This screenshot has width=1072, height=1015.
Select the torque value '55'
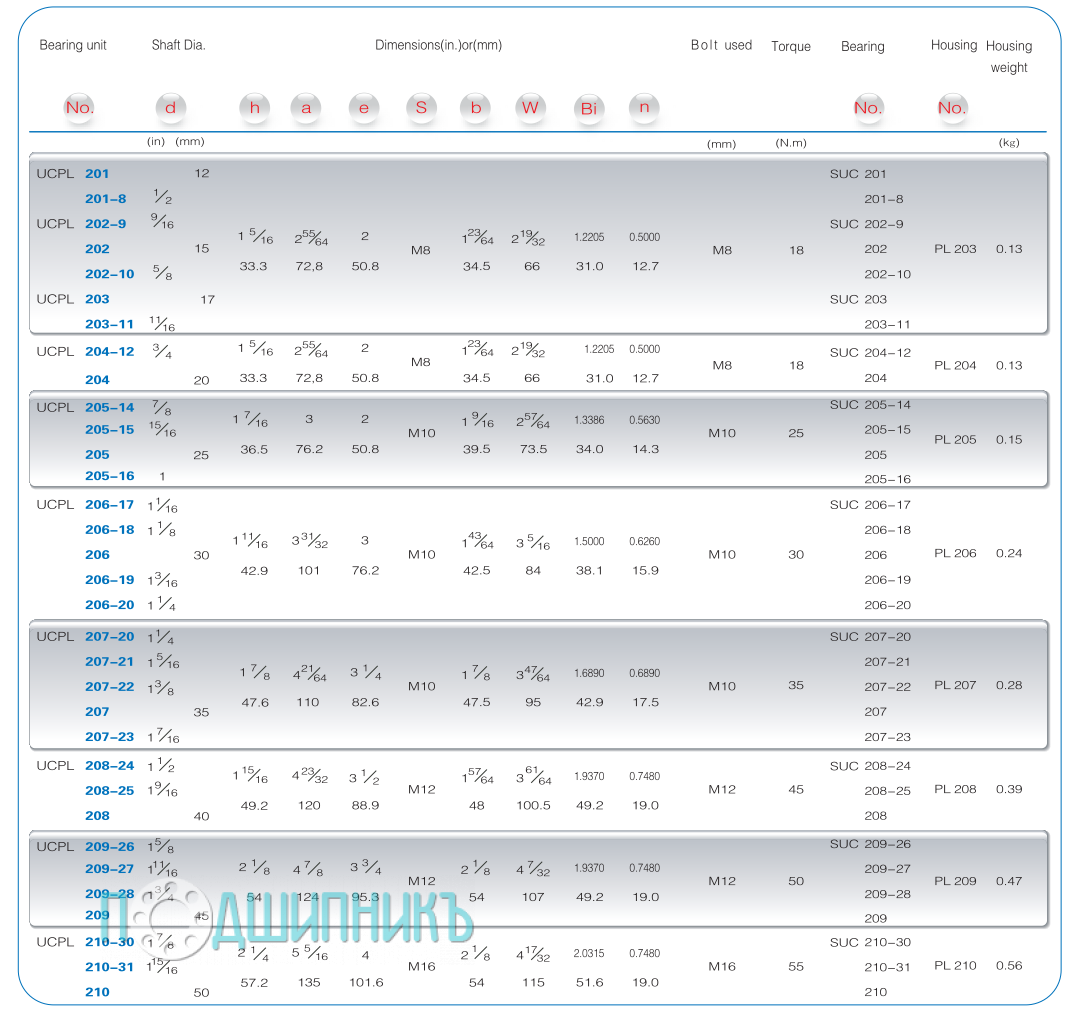[796, 966]
